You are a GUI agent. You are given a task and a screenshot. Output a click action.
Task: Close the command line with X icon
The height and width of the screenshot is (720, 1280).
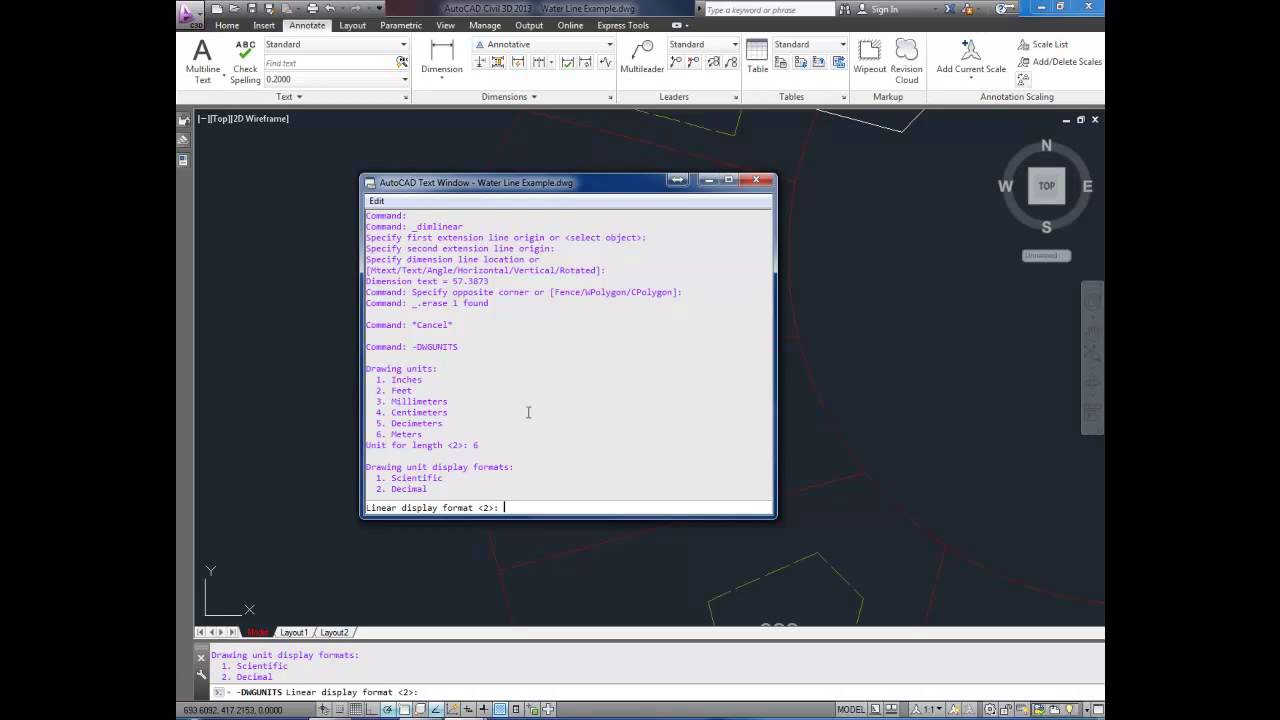click(202, 658)
